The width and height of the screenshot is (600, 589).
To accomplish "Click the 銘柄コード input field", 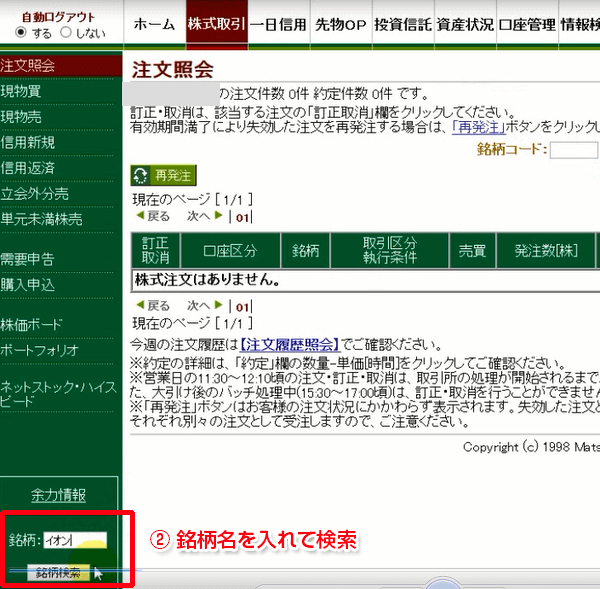I will pyautogui.click(x=574, y=150).
